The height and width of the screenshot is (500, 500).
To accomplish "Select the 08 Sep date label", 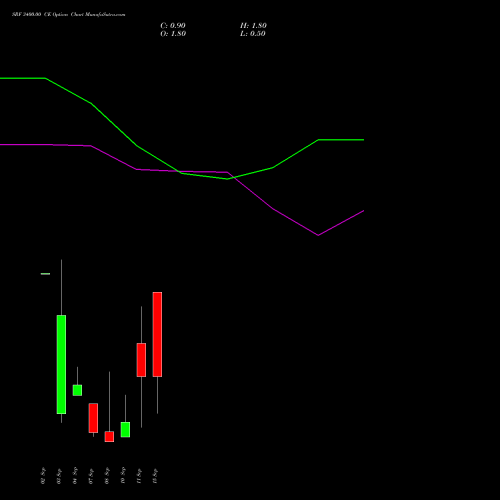I will point(107,476).
